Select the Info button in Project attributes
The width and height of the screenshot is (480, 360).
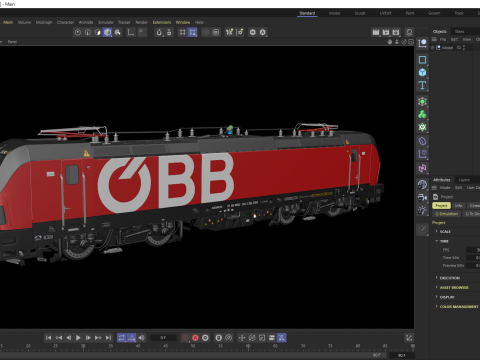click(x=459, y=206)
